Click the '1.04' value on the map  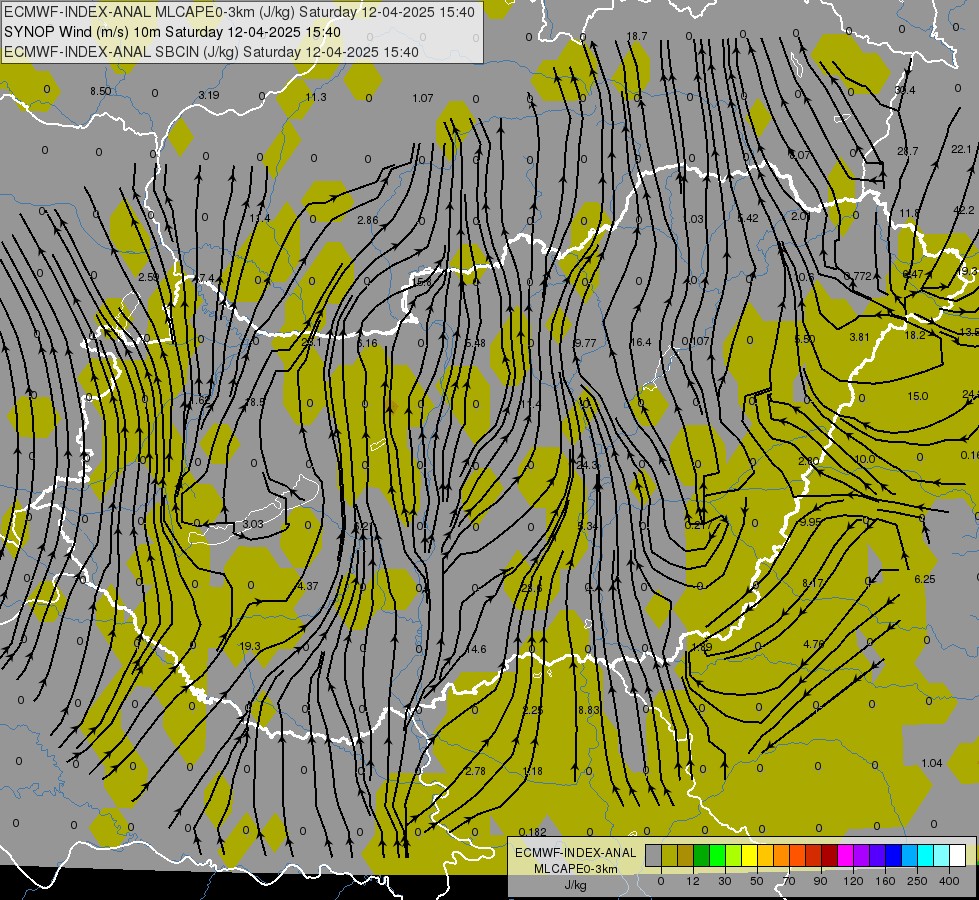pyautogui.click(x=932, y=763)
